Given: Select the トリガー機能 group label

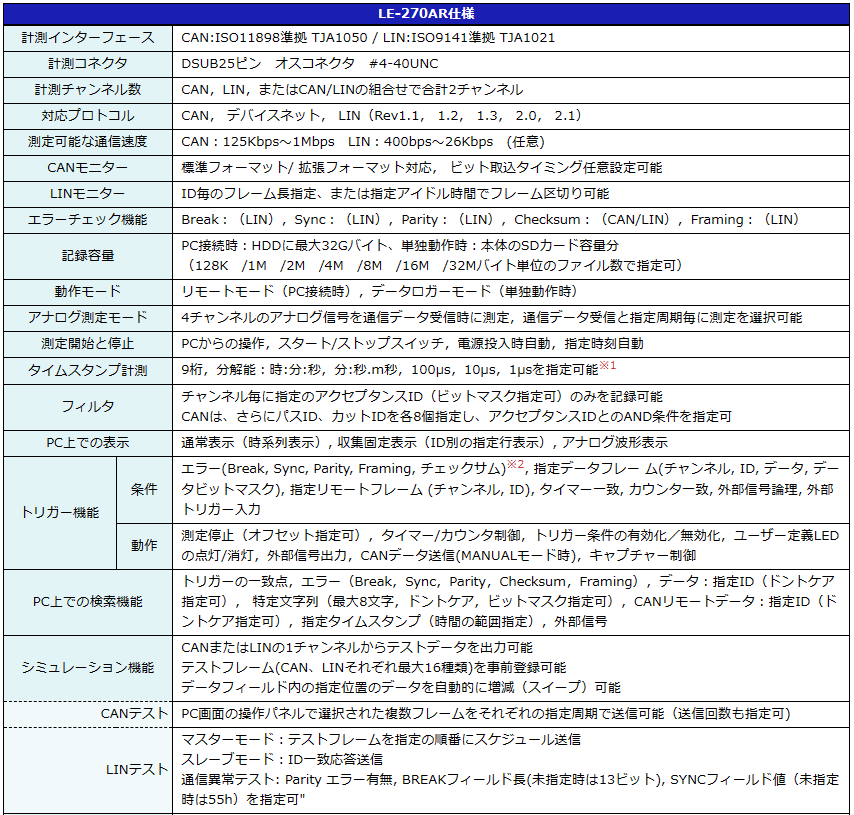Looking at the screenshot, I should click(60, 512).
